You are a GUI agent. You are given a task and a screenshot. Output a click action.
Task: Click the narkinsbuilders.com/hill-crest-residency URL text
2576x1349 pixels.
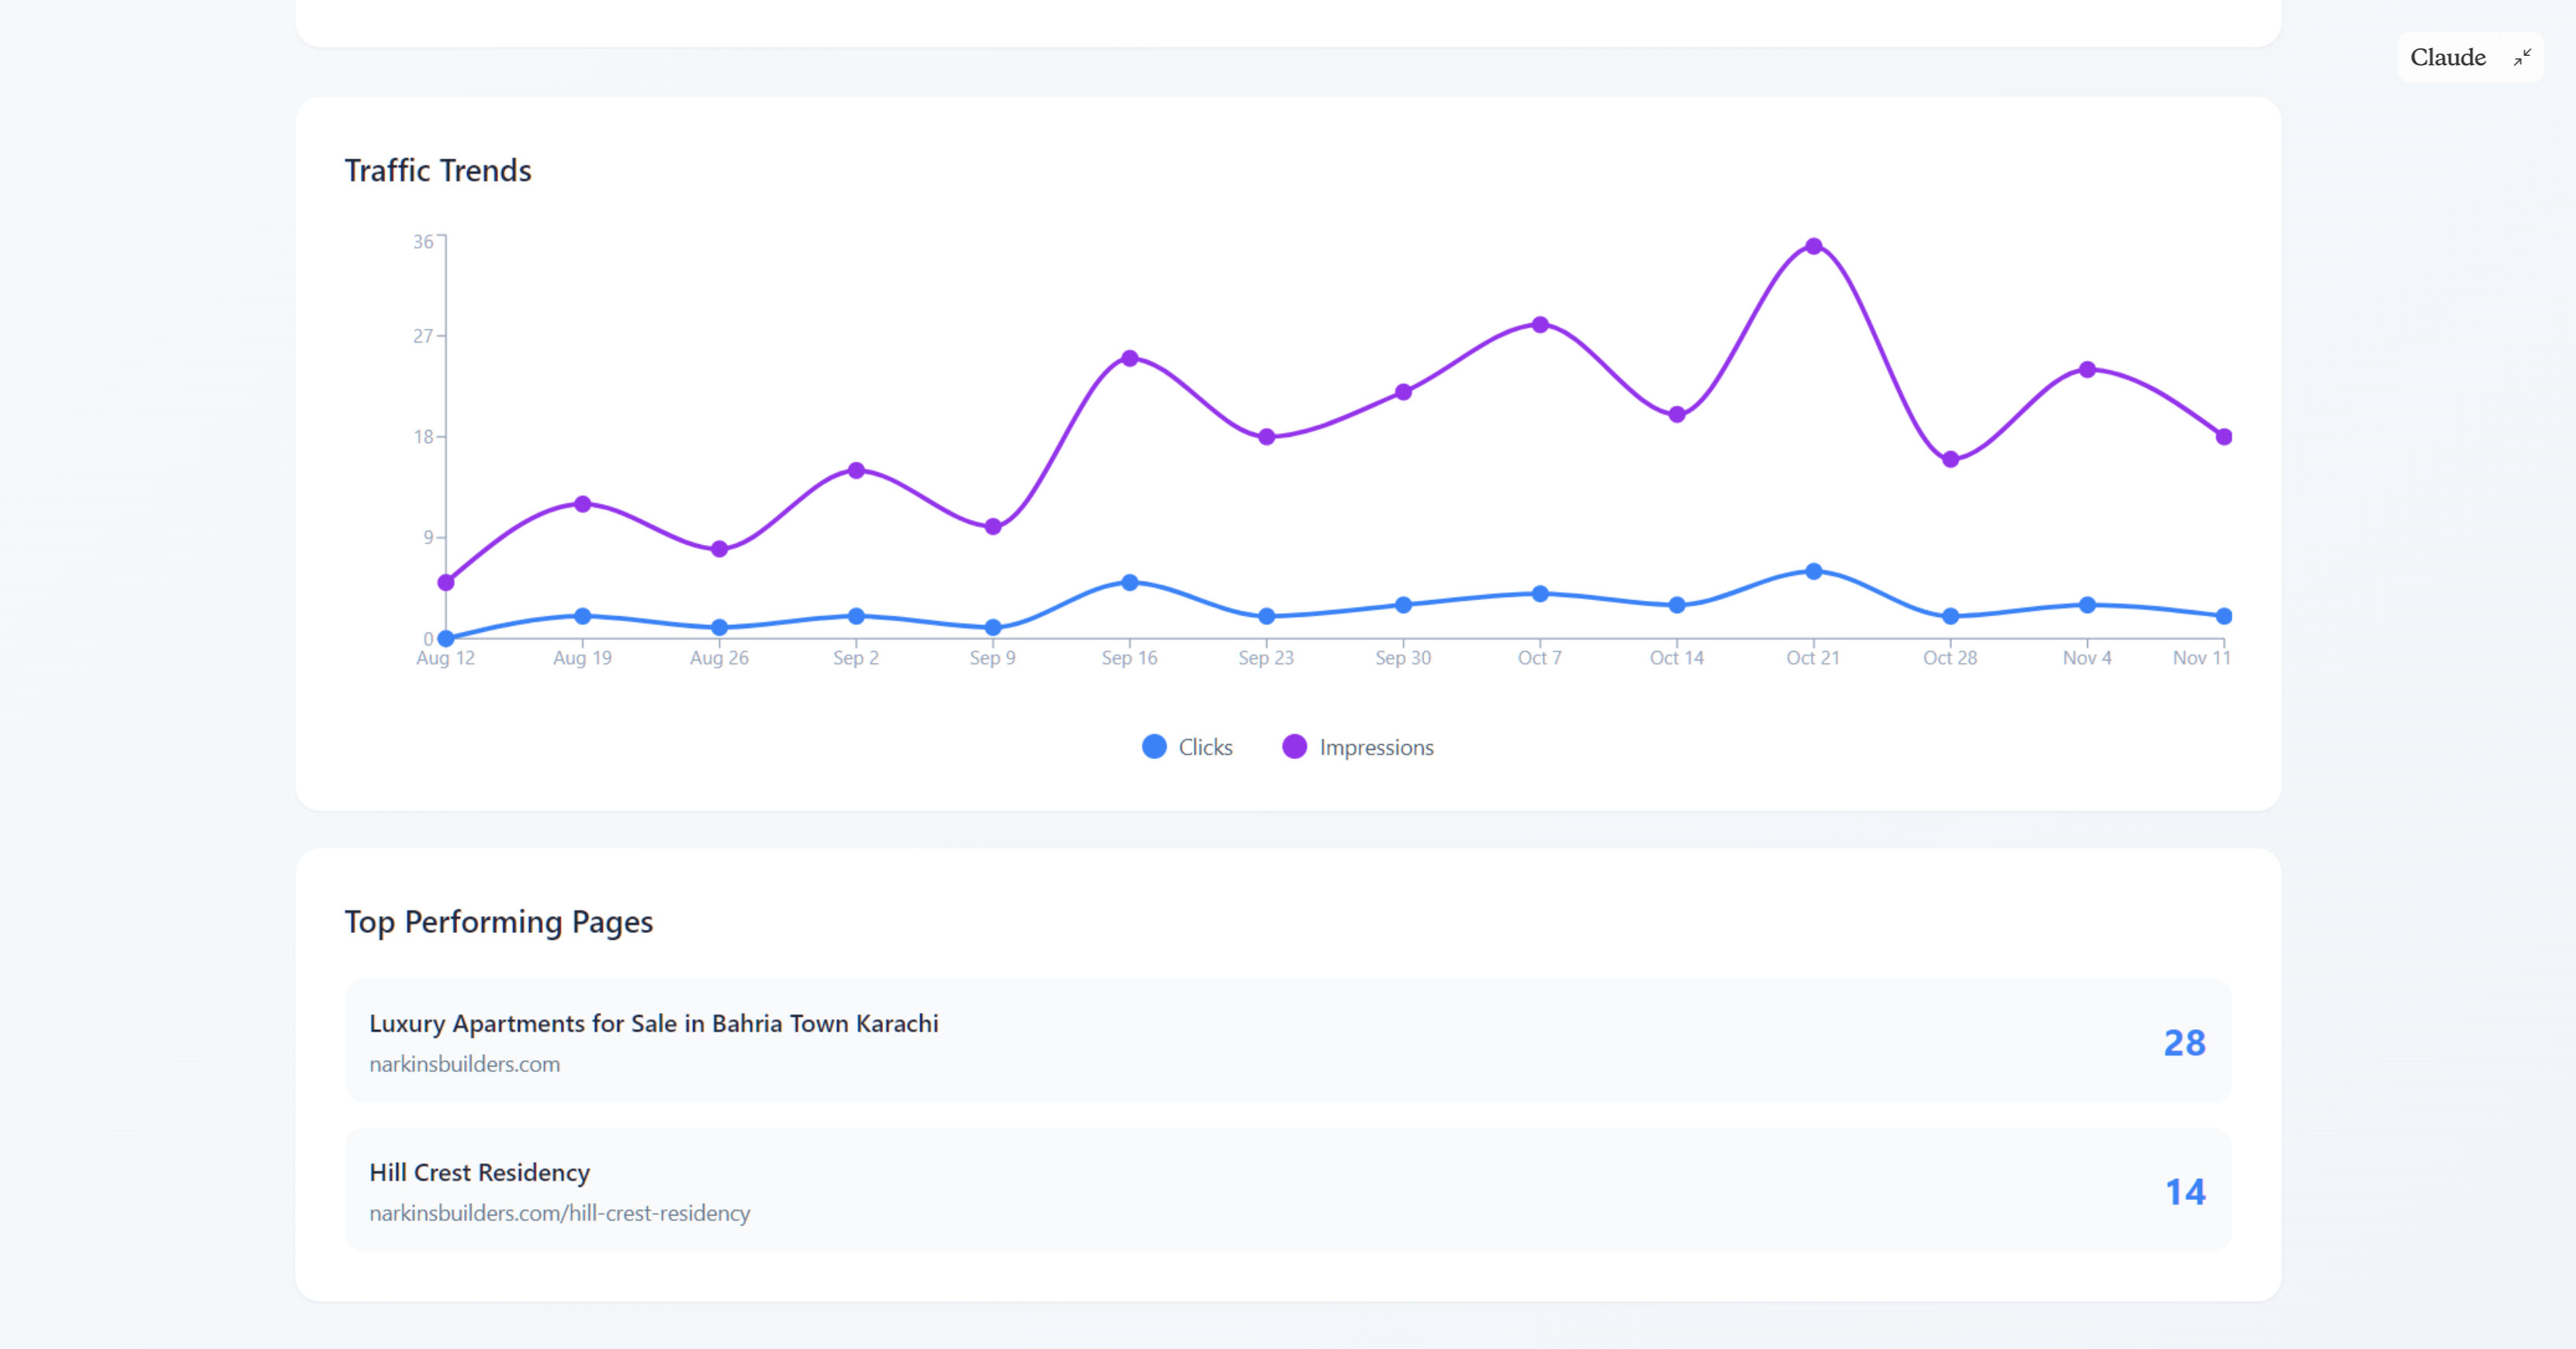(560, 1213)
